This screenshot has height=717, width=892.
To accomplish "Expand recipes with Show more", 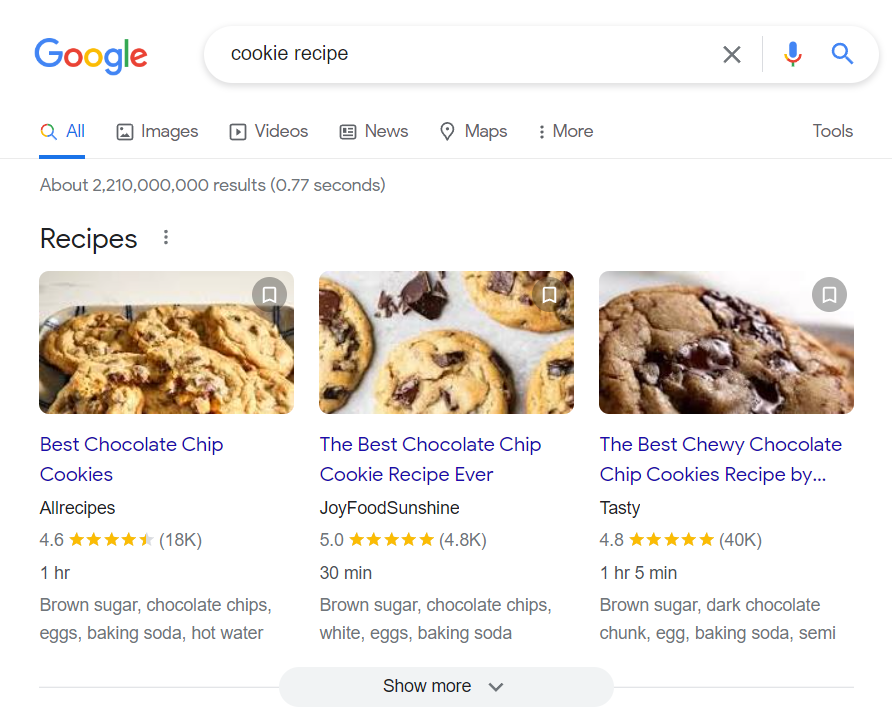I will point(445,686).
